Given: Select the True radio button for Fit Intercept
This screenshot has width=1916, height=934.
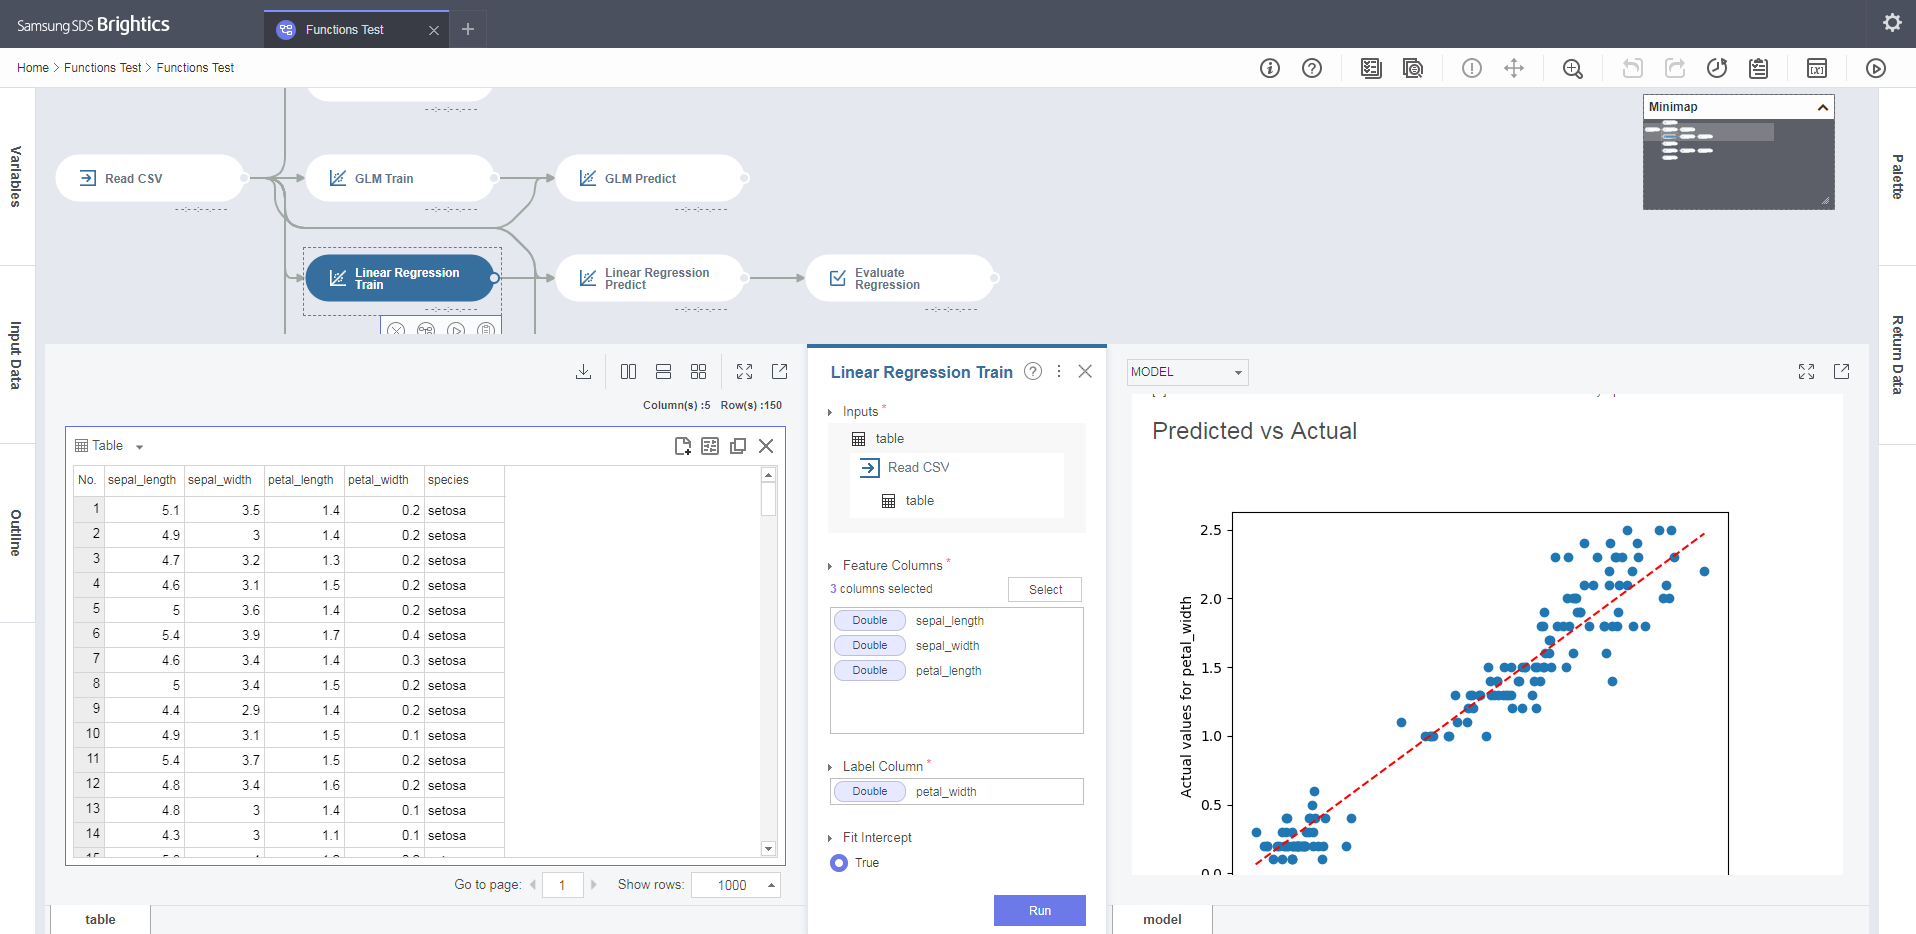Looking at the screenshot, I should (x=838, y=862).
